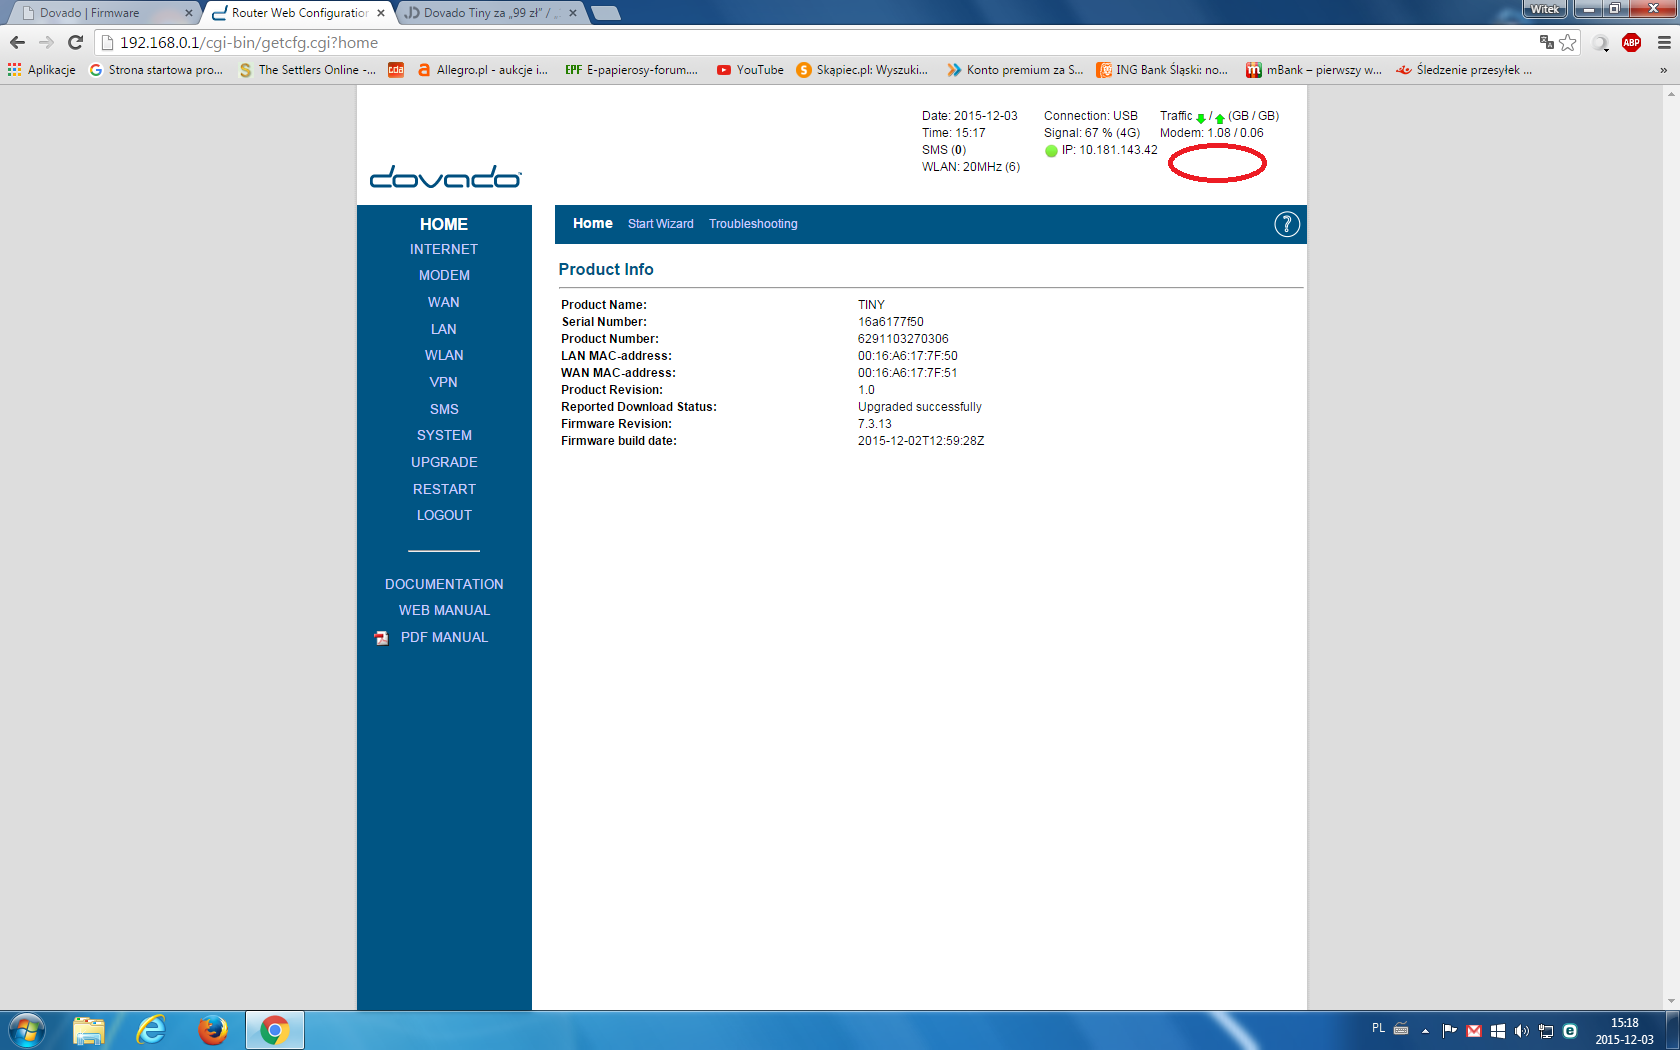Bookmark page with the star icon
The width and height of the screenshot is (1680, 1050).
tap(1568, 42)
